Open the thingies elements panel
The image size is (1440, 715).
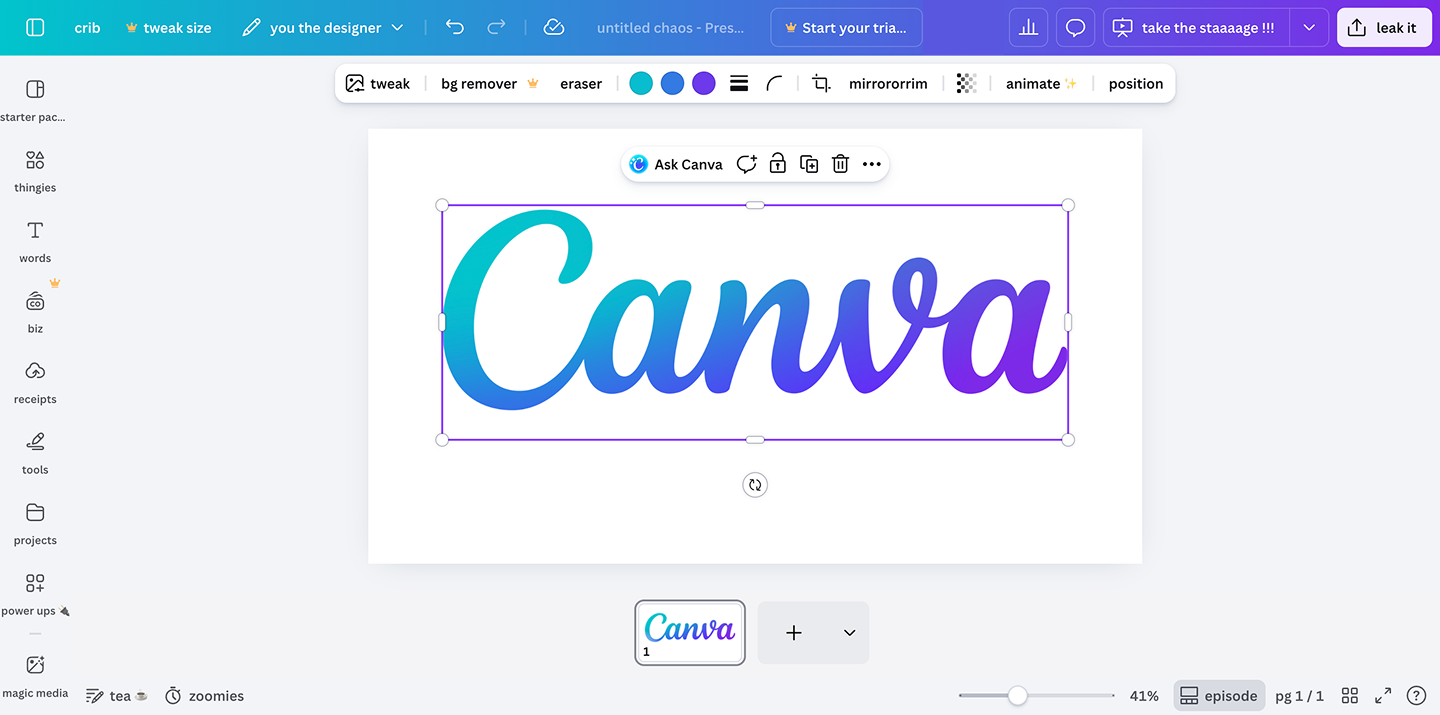pyautogui.click(x=35, y=171)
